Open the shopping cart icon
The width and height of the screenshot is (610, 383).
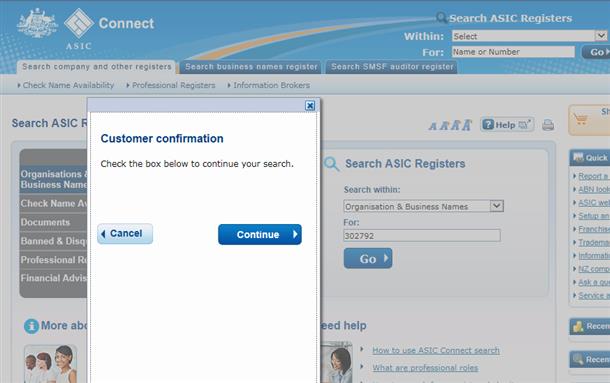point(580,119)
